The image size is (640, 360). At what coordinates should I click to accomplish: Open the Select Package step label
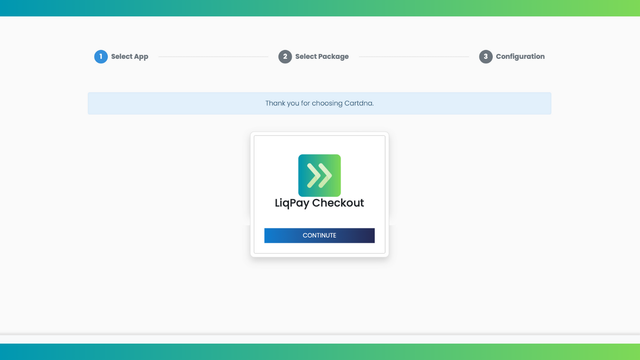coord(322,57)
